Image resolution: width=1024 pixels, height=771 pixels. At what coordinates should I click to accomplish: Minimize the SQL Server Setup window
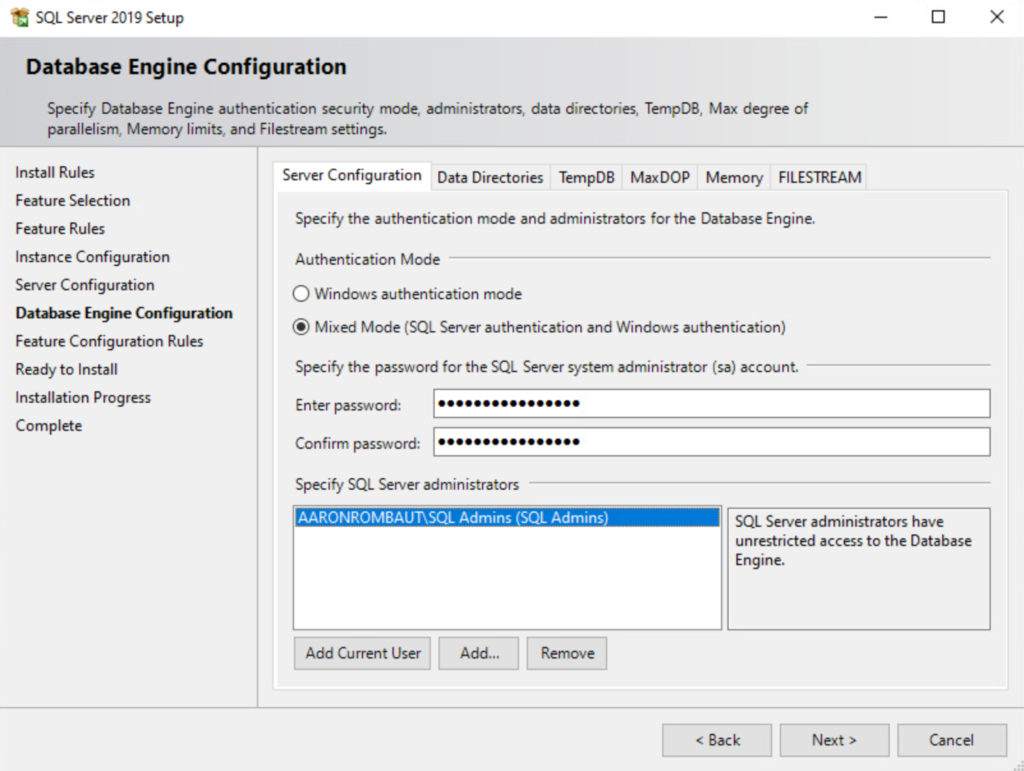click(x=880, y=17)
